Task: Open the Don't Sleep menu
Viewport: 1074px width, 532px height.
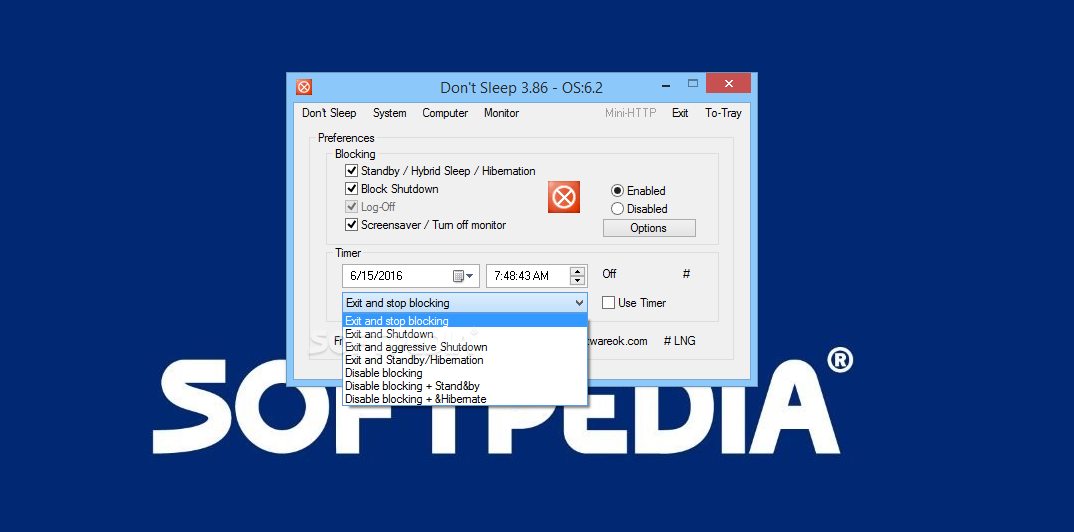Action: coord(329,113)
